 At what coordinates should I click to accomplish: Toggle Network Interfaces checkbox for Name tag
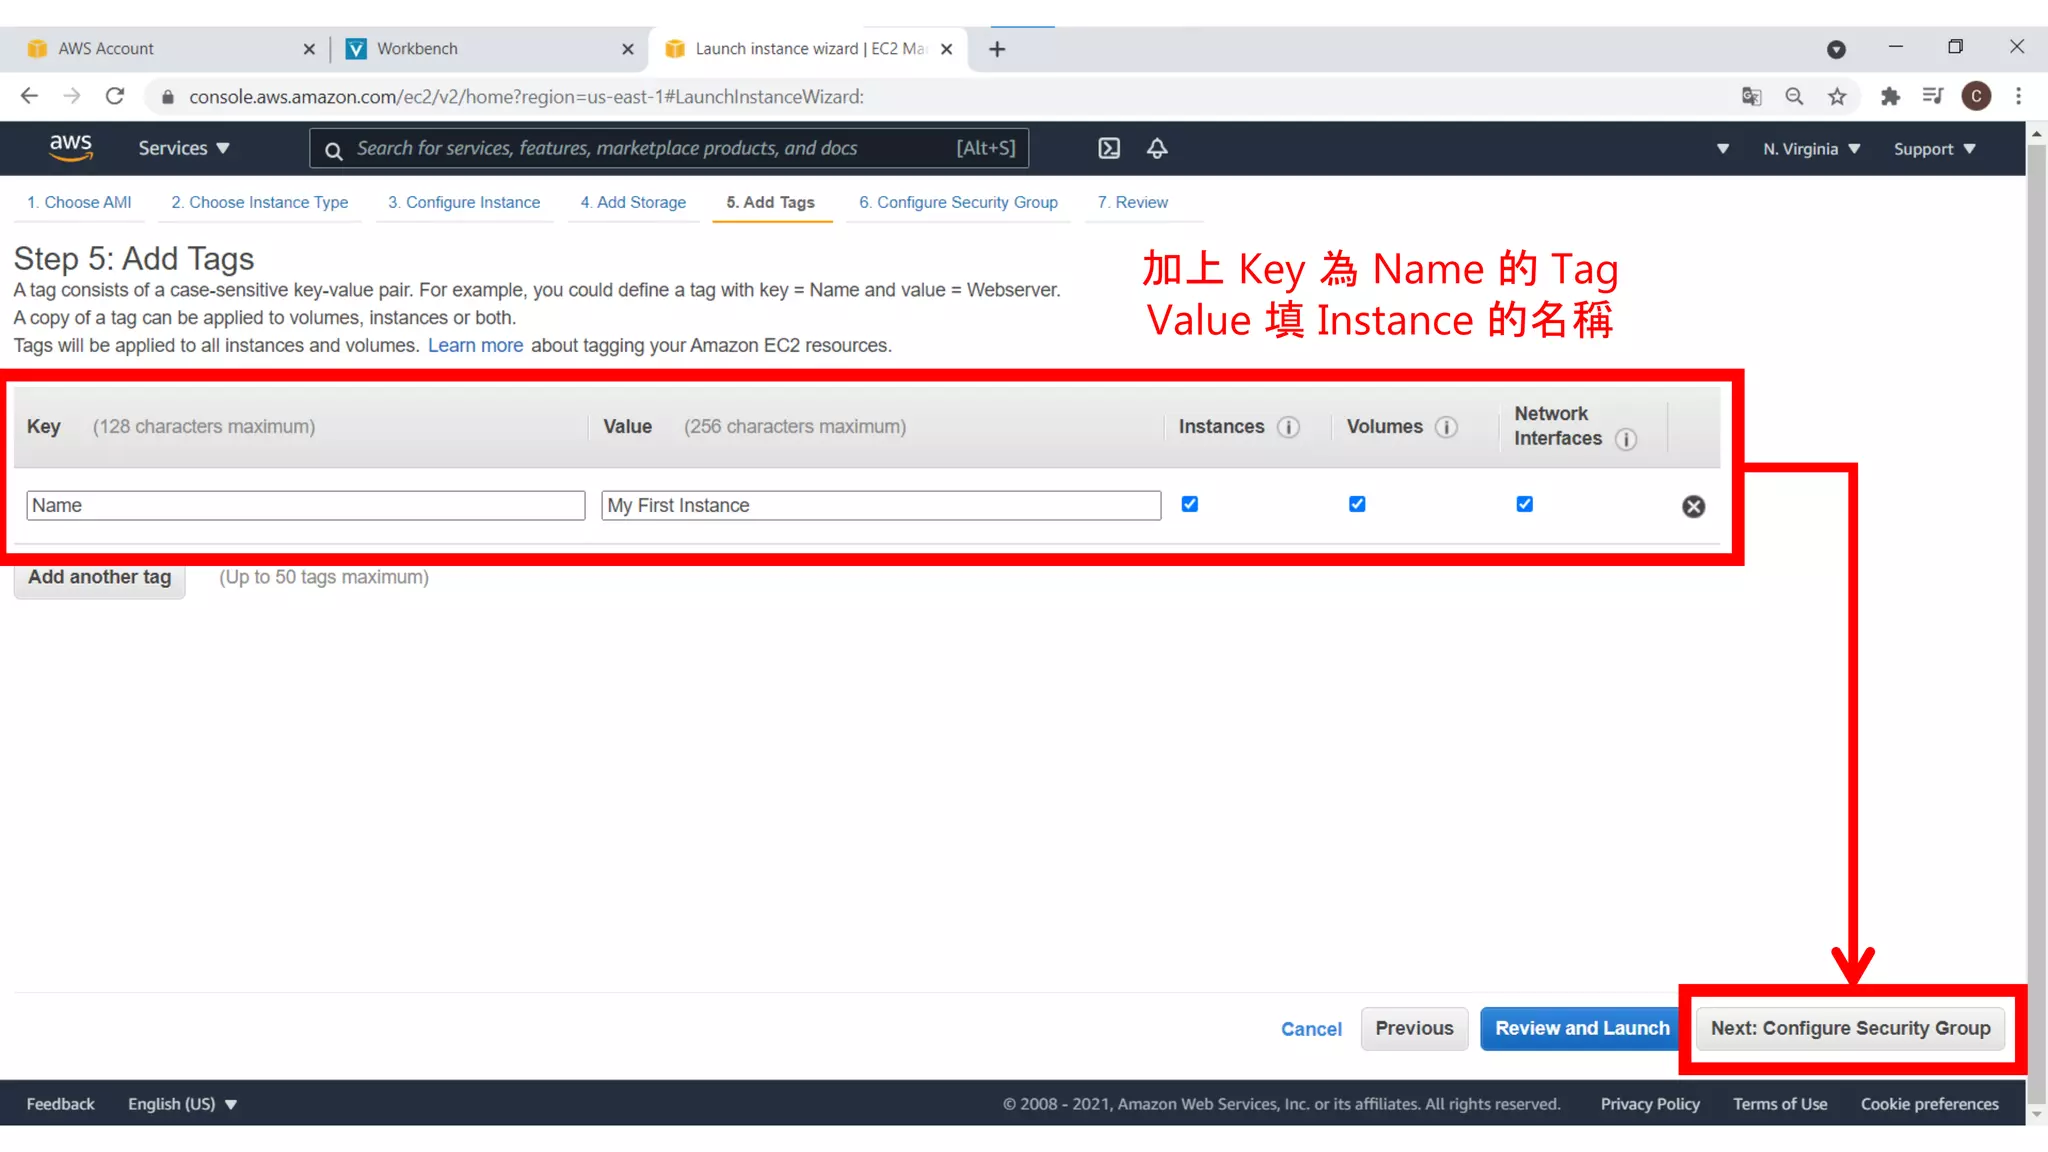click(x=1524, y=504)
